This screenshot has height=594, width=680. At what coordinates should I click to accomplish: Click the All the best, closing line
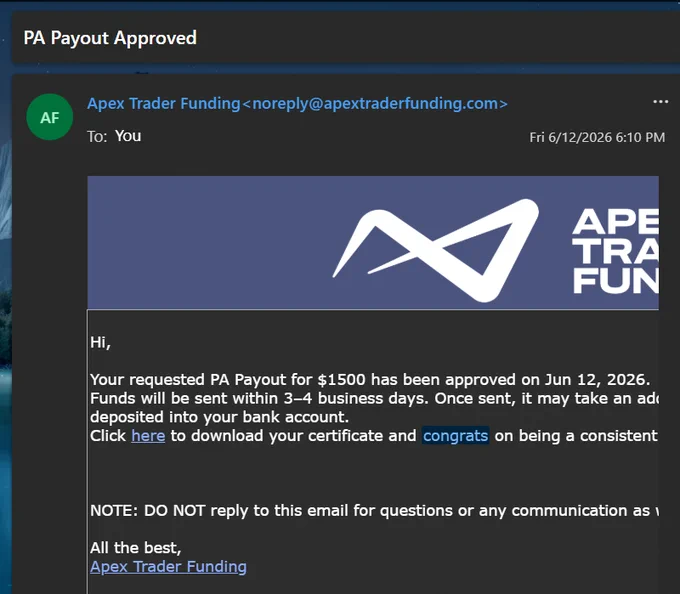tap(135, 548)
